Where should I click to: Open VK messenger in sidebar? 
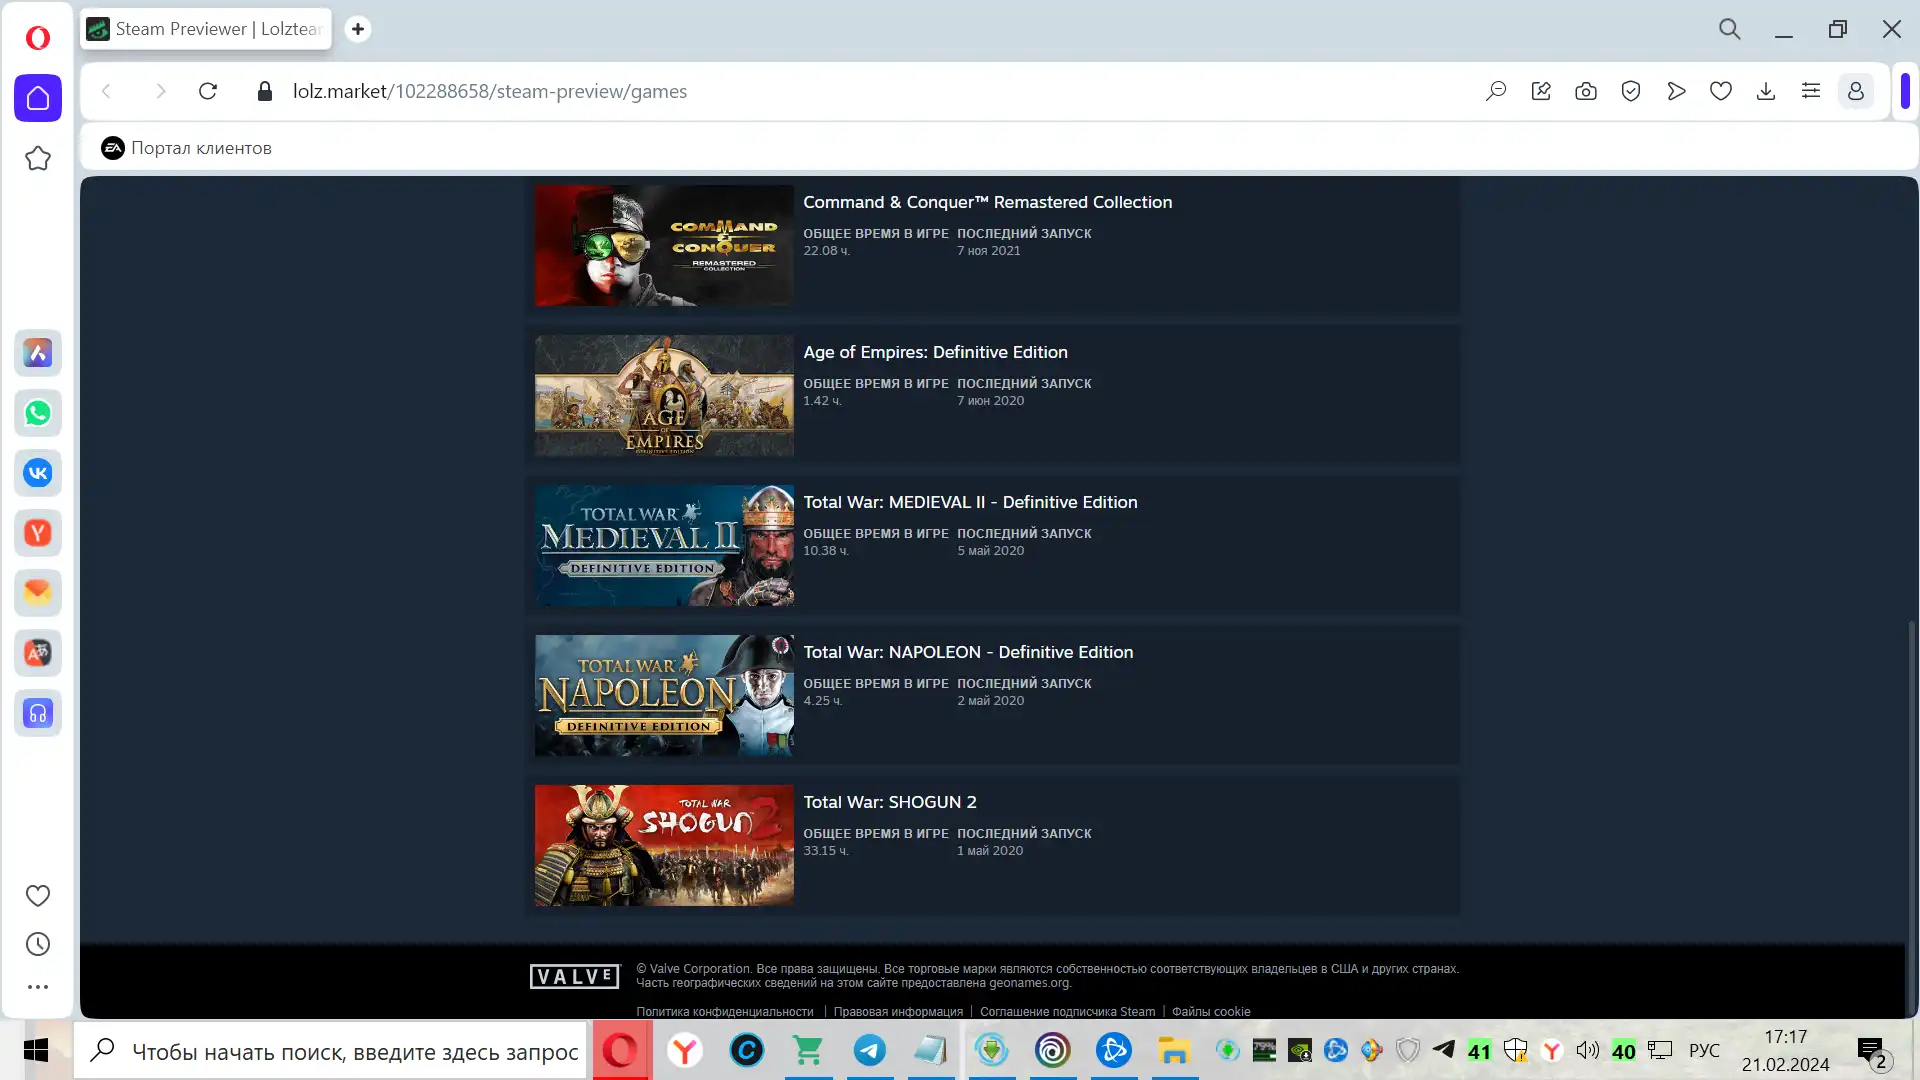coord(38,473)
